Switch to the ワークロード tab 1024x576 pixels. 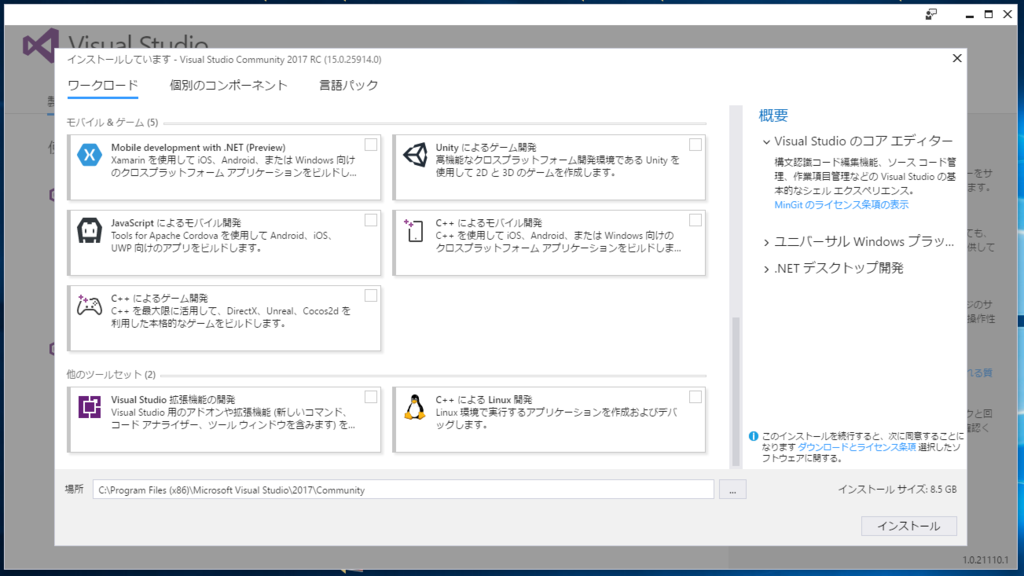click(103, 86)
